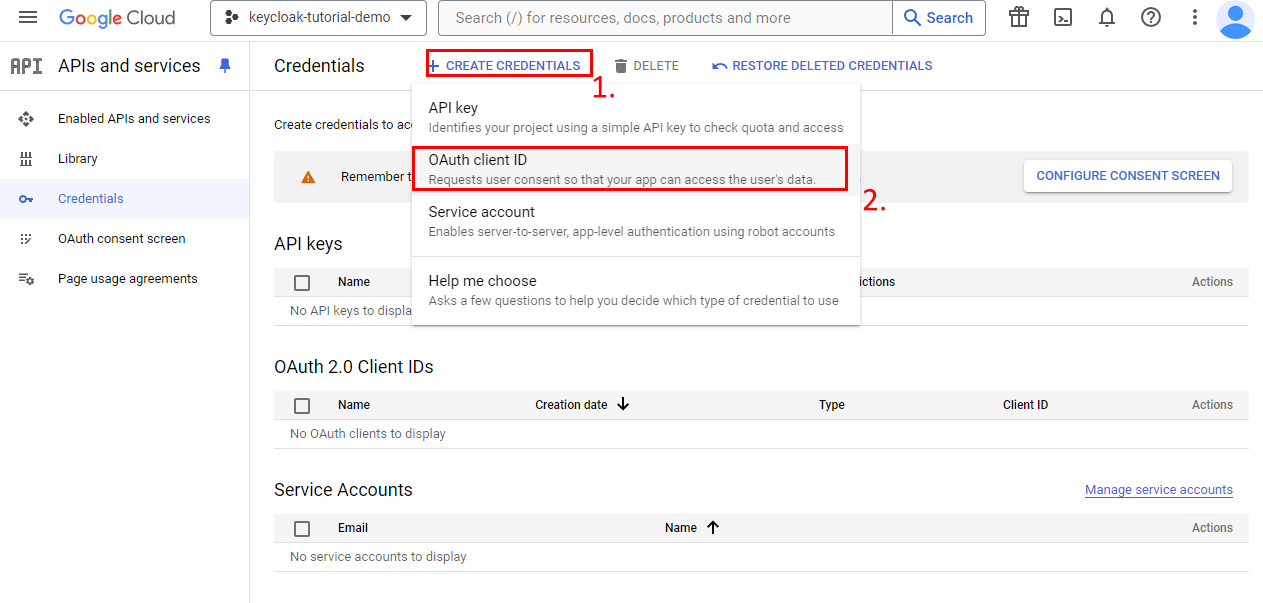Open the keycloak-tutorial-demo project selector
The height and width of the screenshot is (603, 1263).
point(318,18)
